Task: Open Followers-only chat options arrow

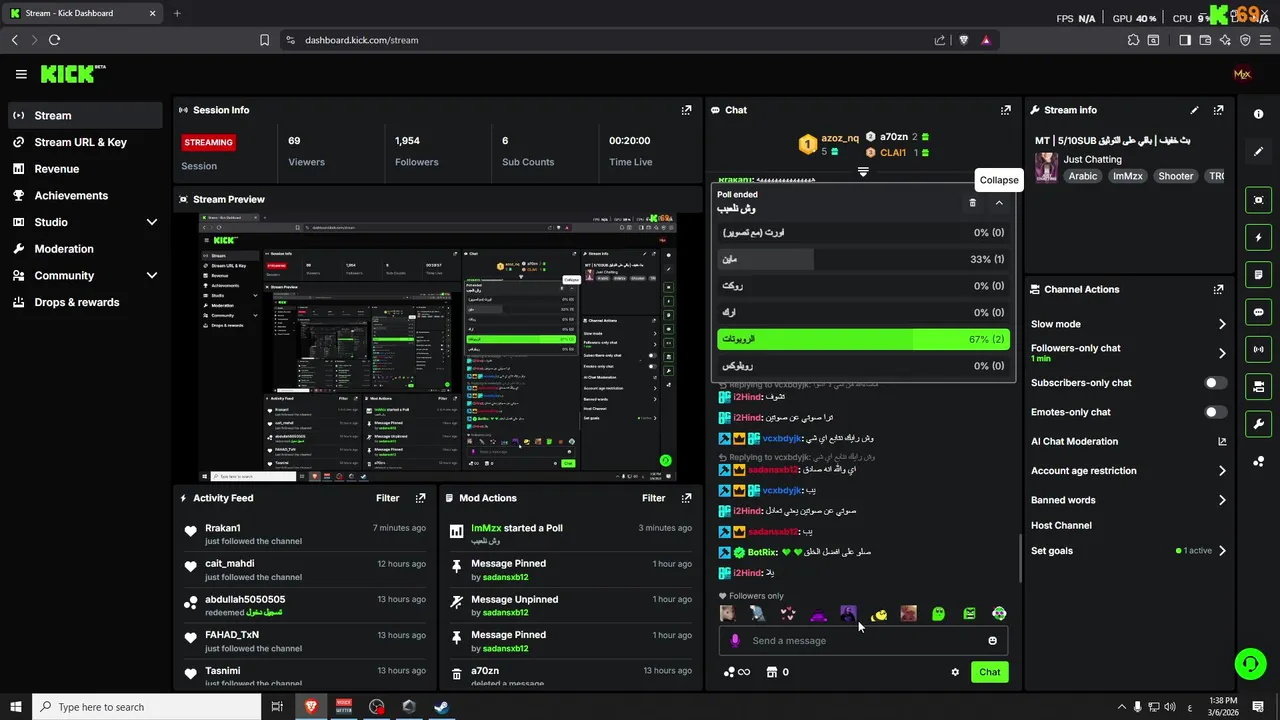Action: 1222,353
